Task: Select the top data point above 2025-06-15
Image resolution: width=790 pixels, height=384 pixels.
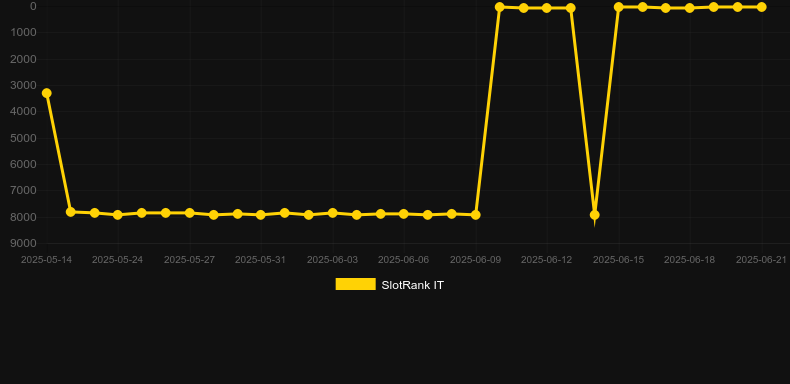Action: [x=619, y=7]
